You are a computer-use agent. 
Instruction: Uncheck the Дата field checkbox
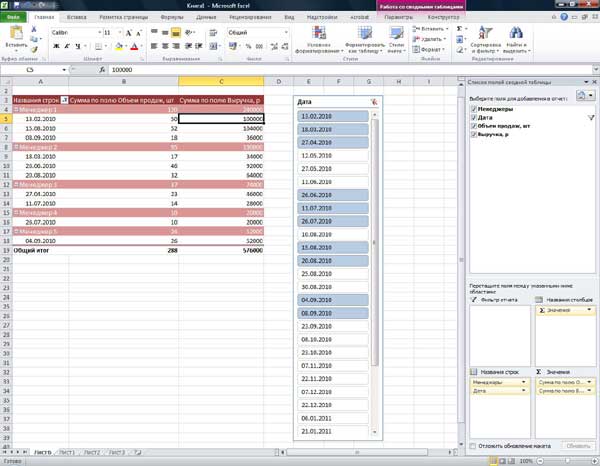[x=474, y=117]
